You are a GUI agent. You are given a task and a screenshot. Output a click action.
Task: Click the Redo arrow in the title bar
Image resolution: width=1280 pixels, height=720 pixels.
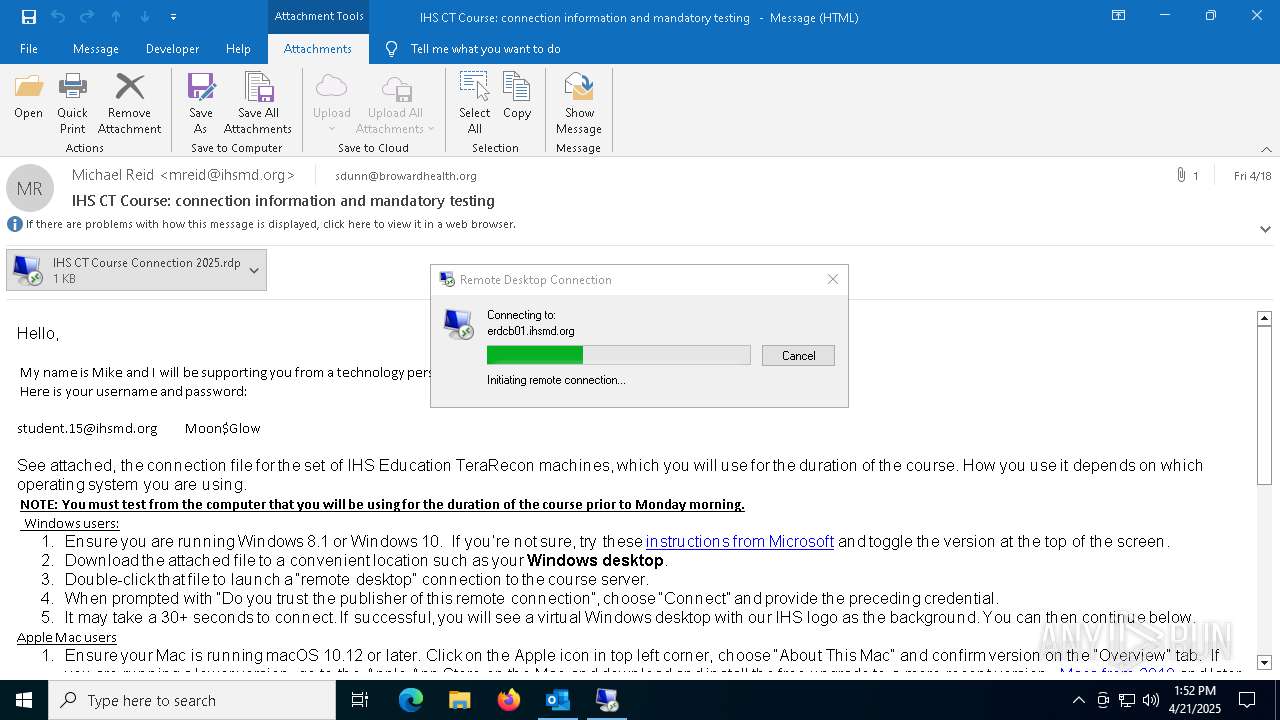[x=87, y=17]
